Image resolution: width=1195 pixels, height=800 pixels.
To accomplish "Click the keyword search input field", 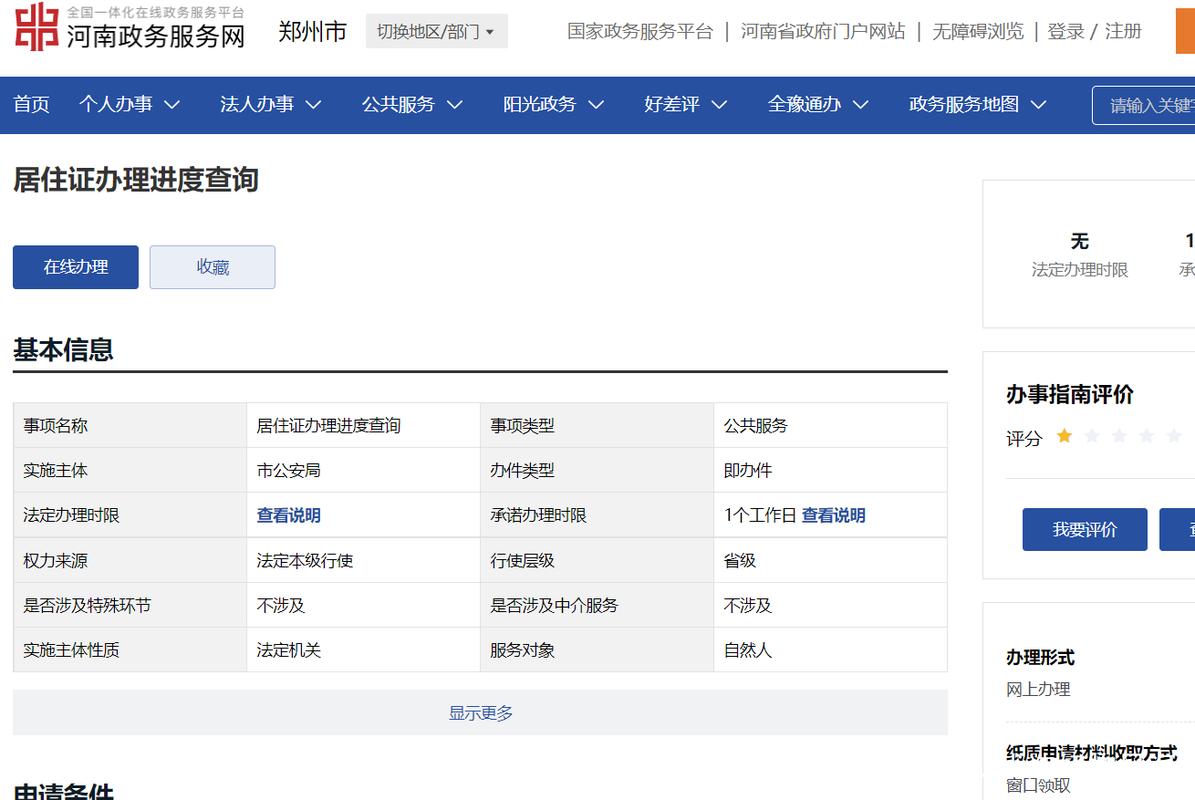I will coord(1150,105).
